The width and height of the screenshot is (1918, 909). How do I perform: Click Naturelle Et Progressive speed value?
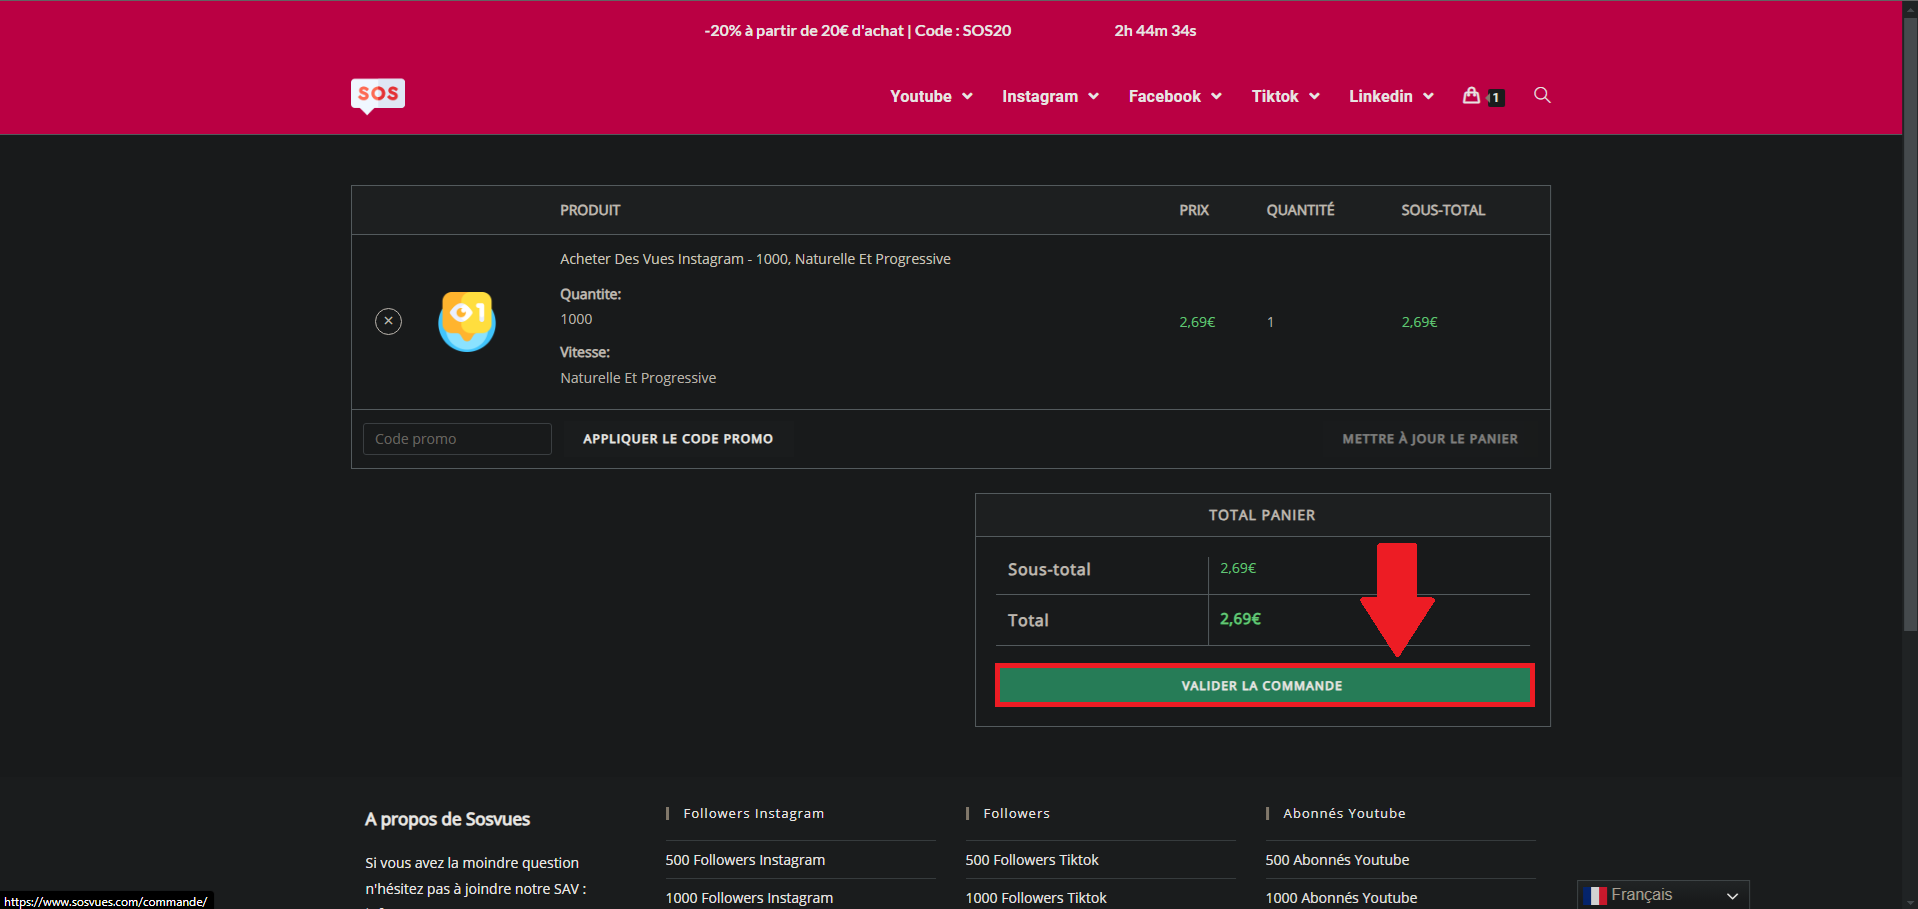point(638,378)
